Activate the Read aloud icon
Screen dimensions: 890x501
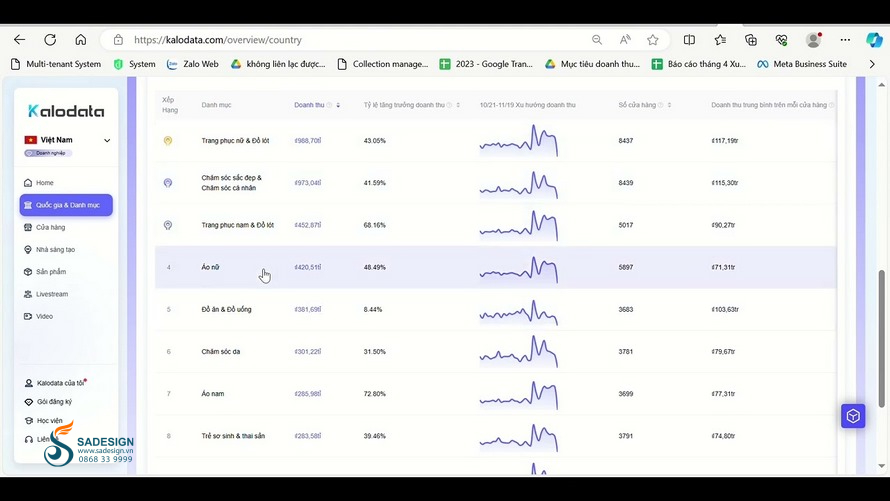625,40
